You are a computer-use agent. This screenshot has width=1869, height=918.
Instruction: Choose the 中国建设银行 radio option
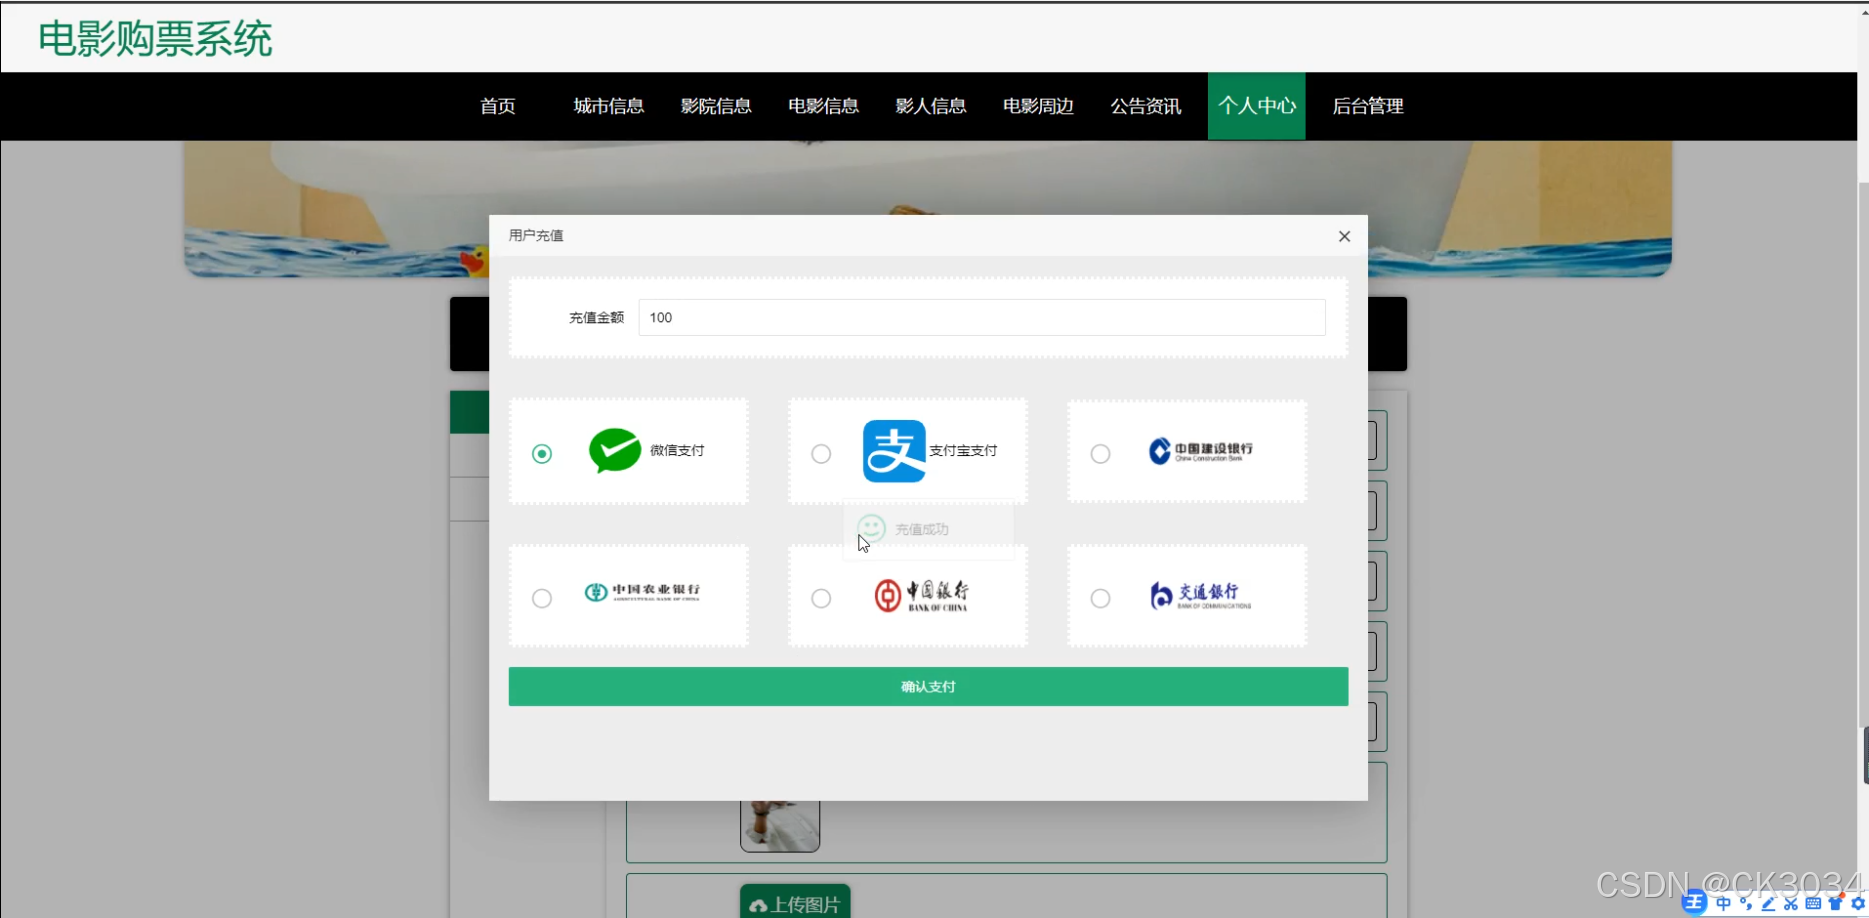[x=1100, y=454]
